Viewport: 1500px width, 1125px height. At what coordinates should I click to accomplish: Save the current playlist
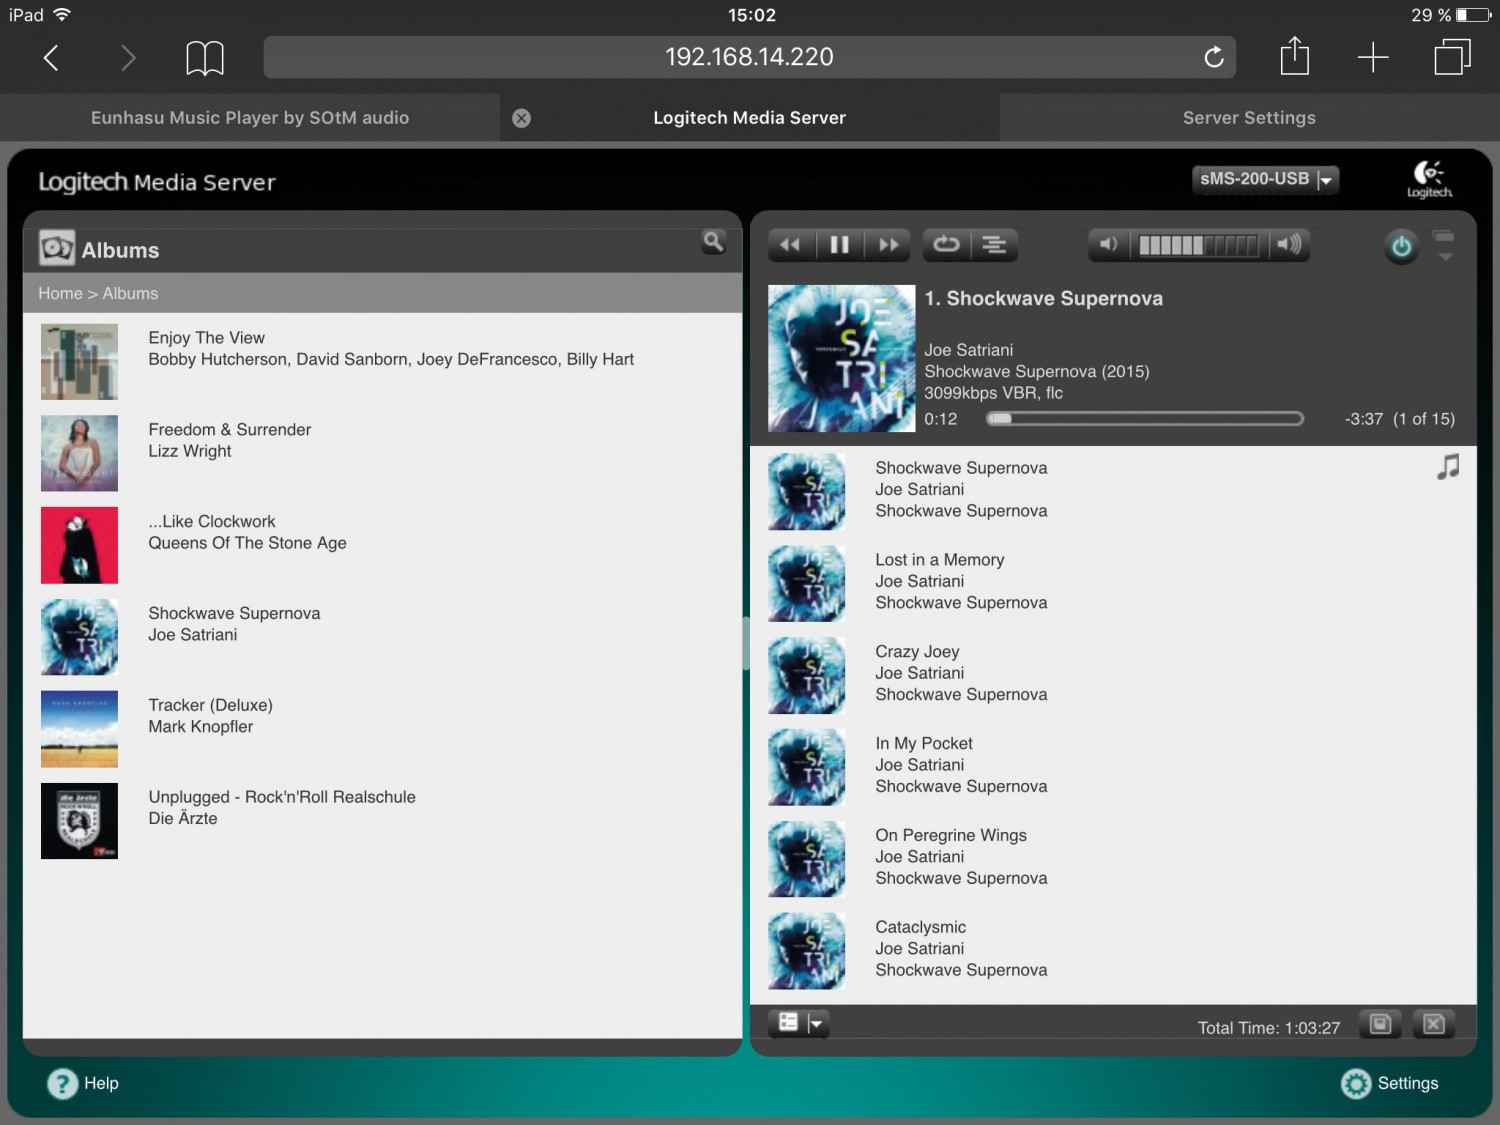(x=1380, y=1024)
